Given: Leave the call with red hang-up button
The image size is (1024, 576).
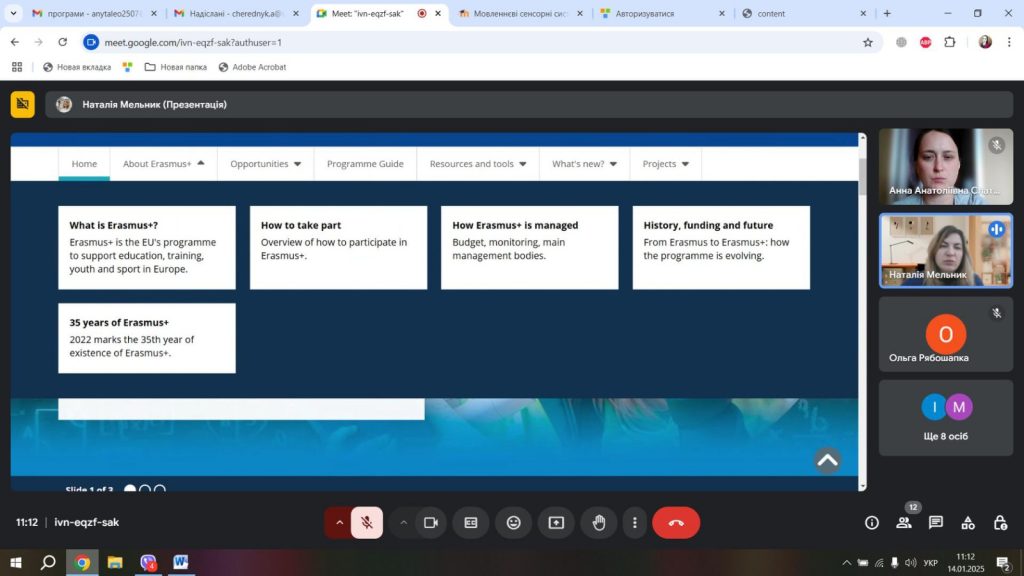Looking at the screenshot, I should tap(676, 522).
